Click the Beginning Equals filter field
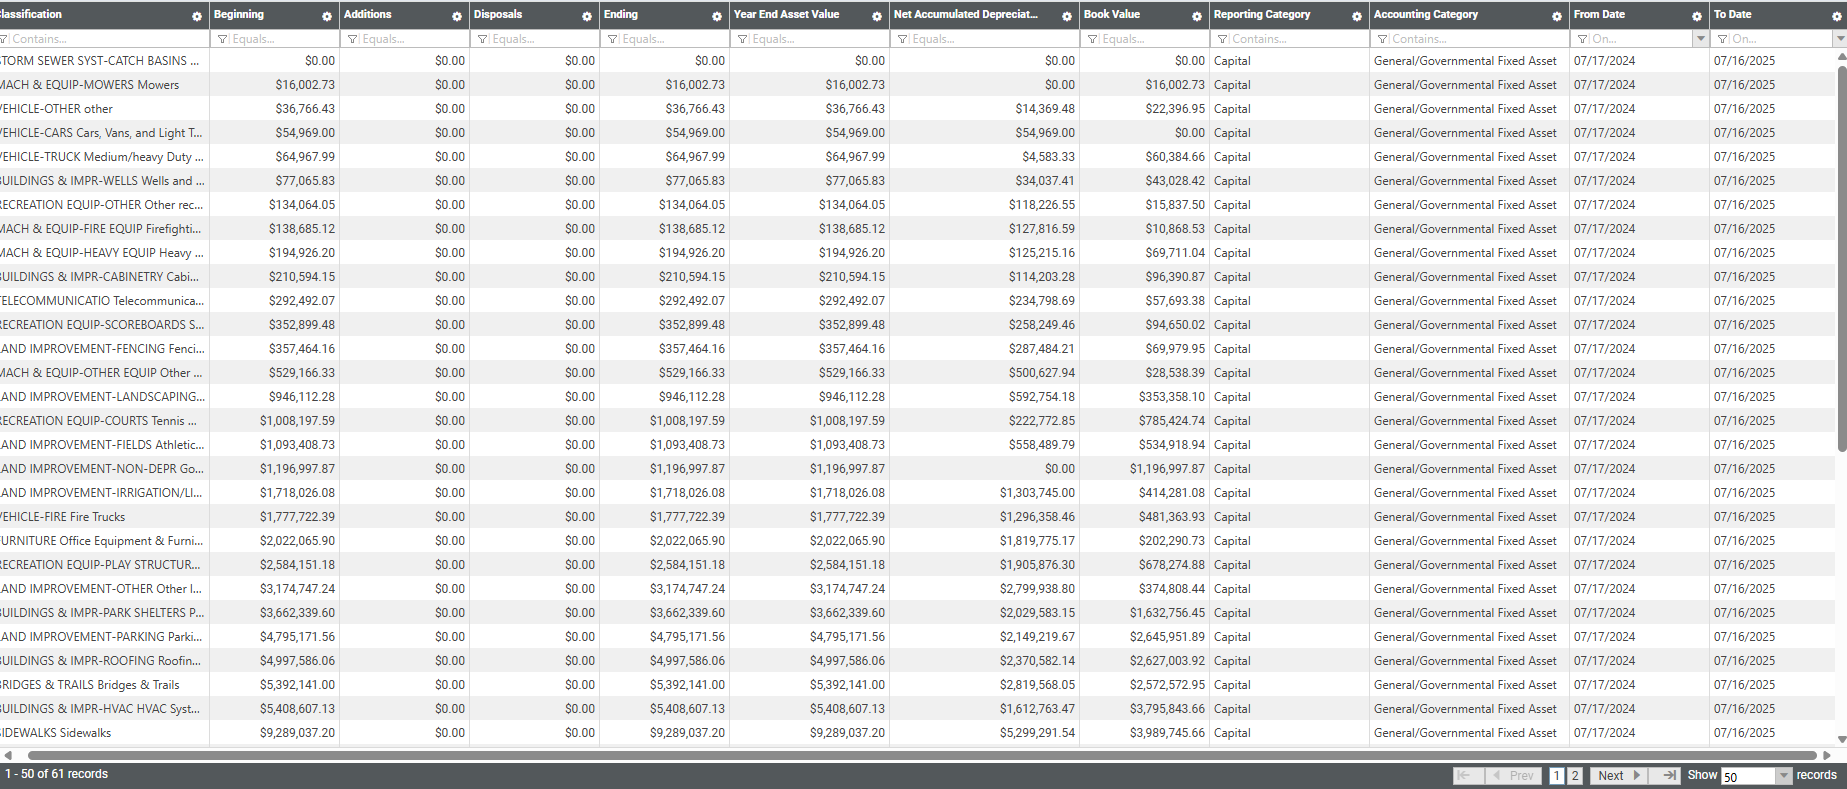 (x=274, y=39)
